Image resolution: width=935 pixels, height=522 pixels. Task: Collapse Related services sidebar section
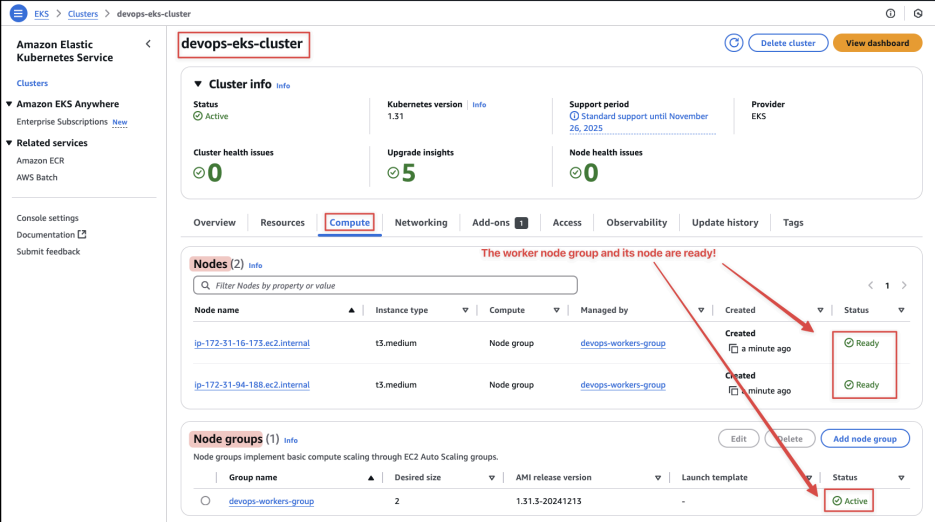(9, 143)
